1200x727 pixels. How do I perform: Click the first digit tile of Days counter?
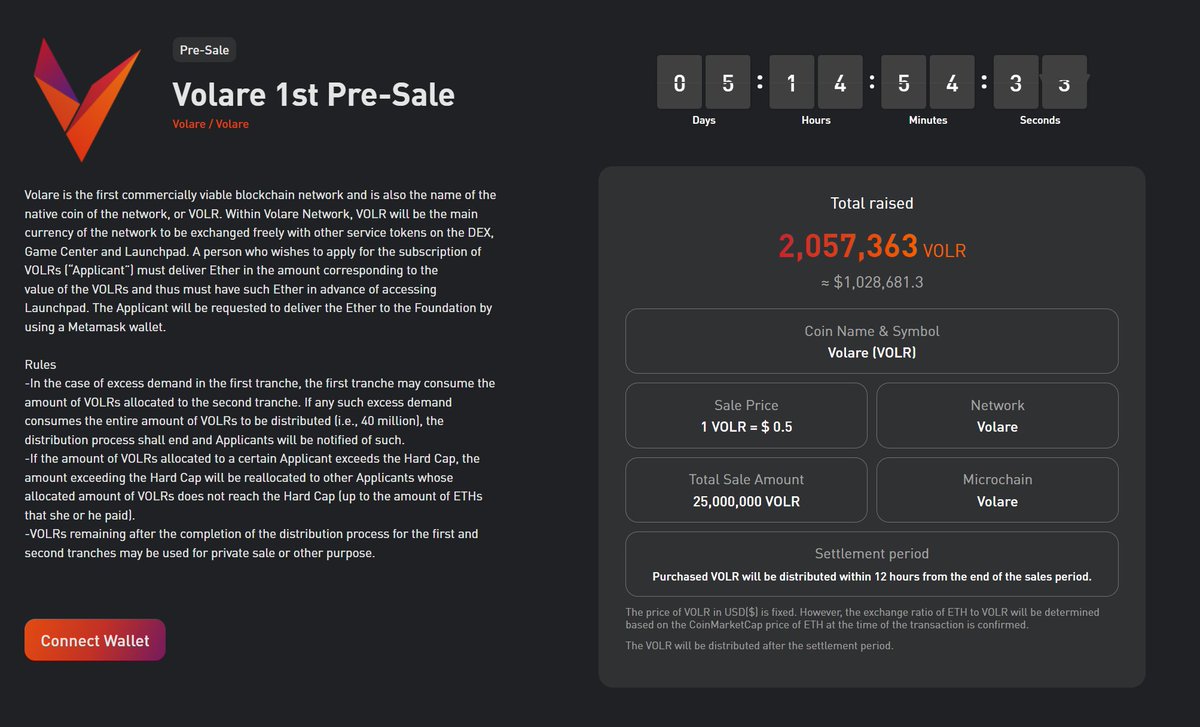pyautogui.click(x=679, y=83)
